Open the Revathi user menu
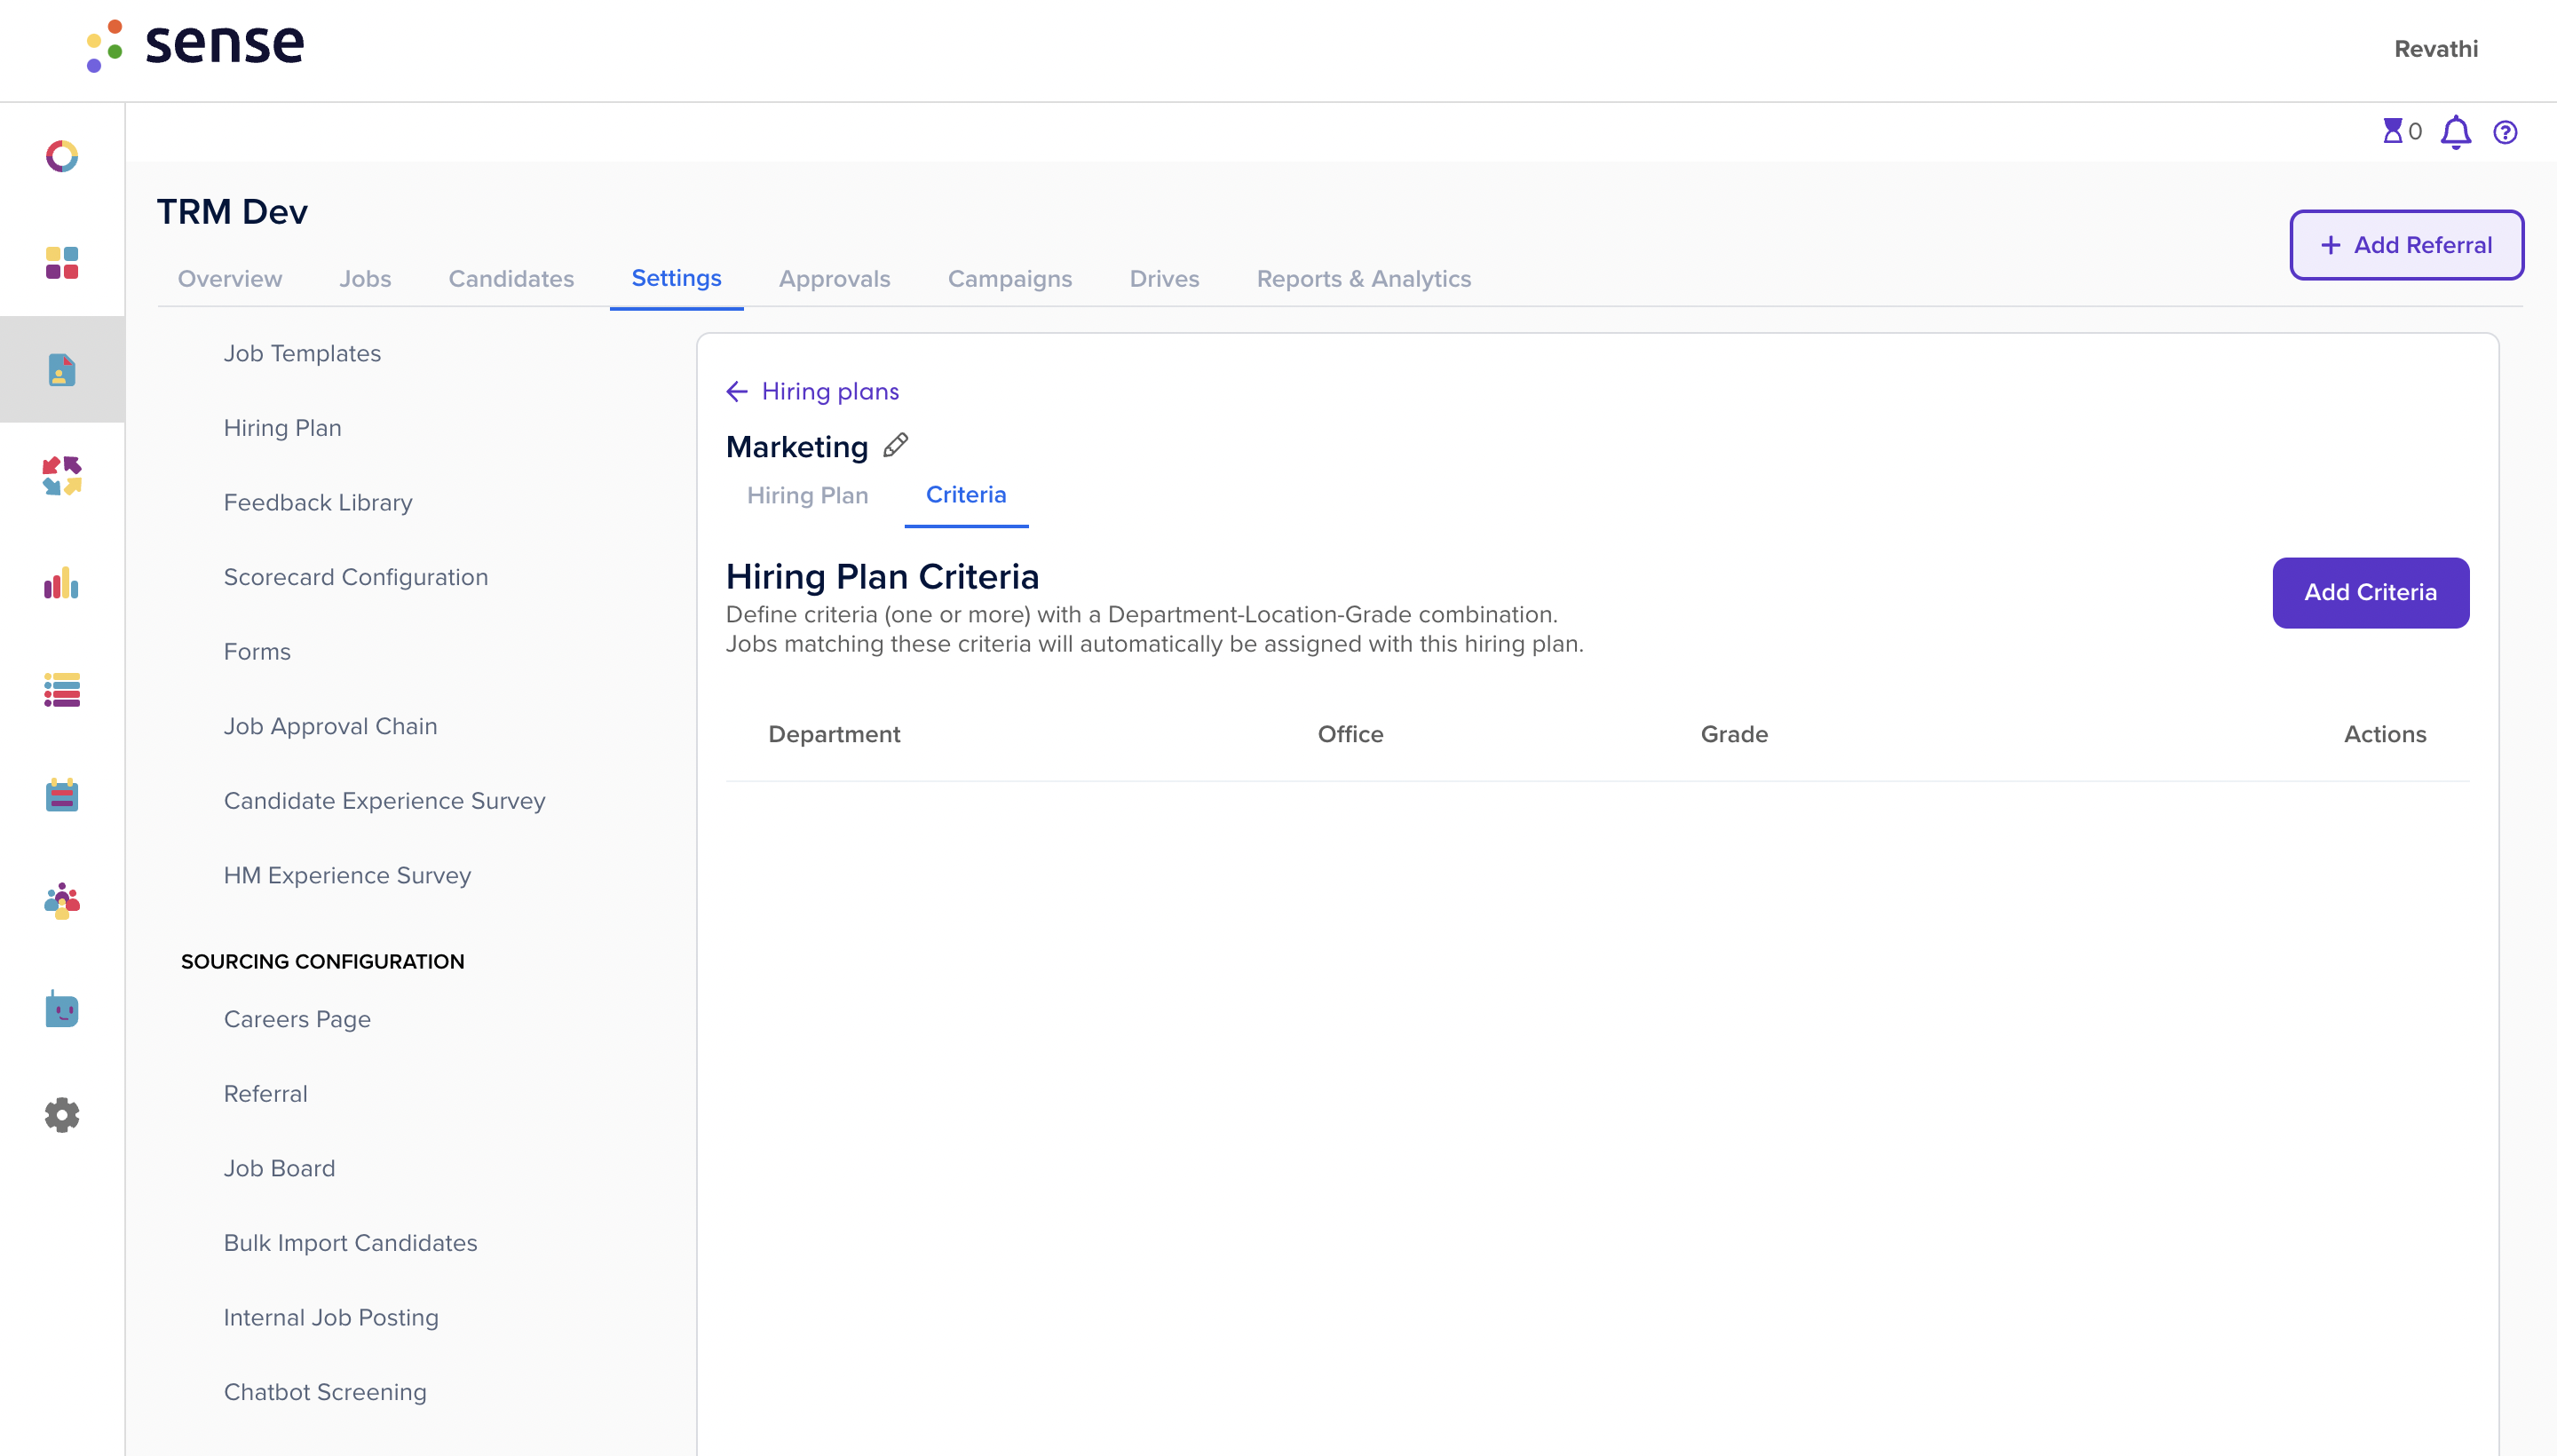 tap(2435, 49)
